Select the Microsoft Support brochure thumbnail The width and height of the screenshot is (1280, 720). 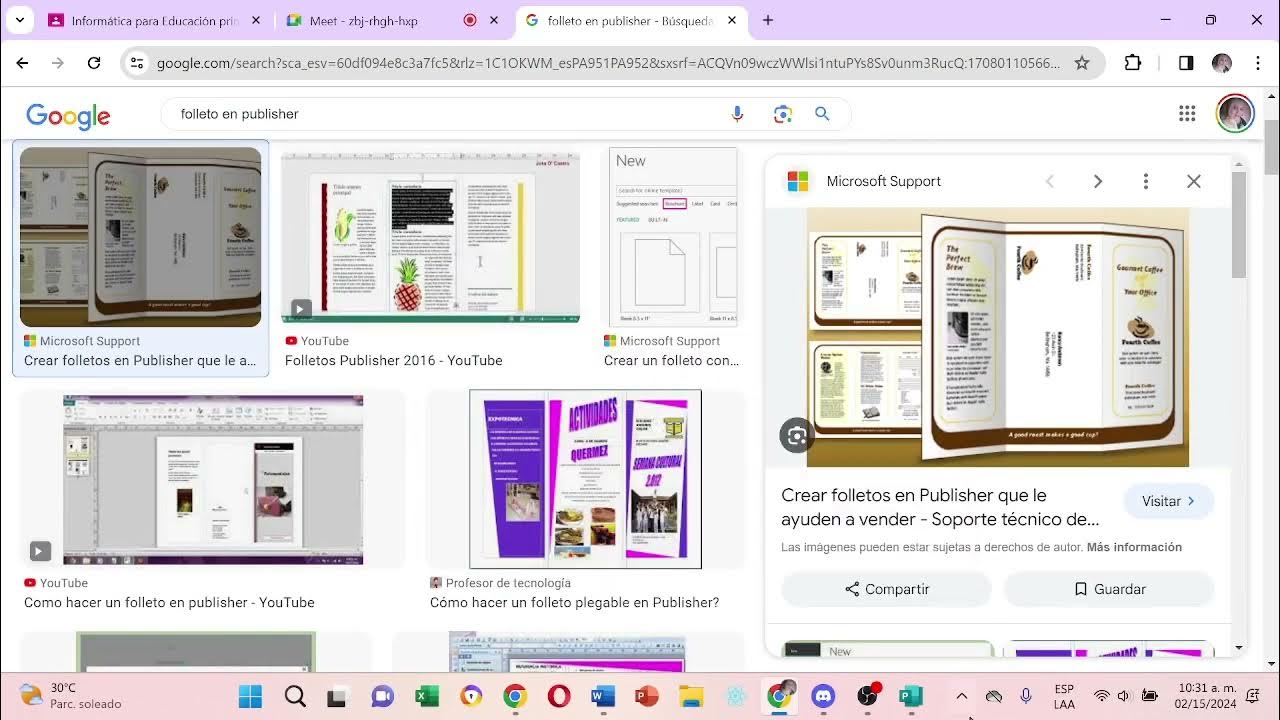point(140,237)
